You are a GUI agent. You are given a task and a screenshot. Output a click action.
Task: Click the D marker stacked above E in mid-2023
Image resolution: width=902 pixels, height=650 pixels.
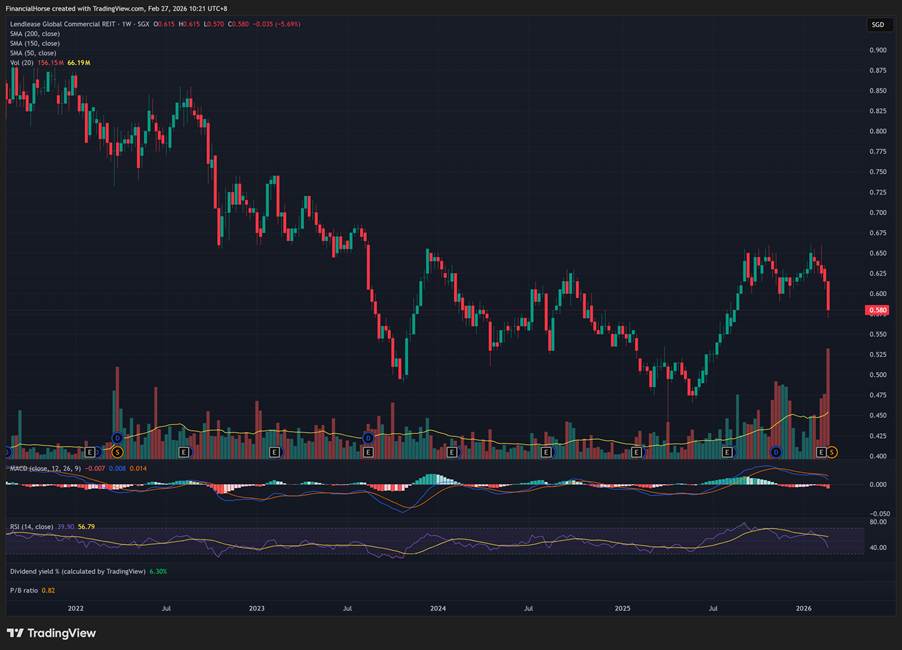pos(367,438)
